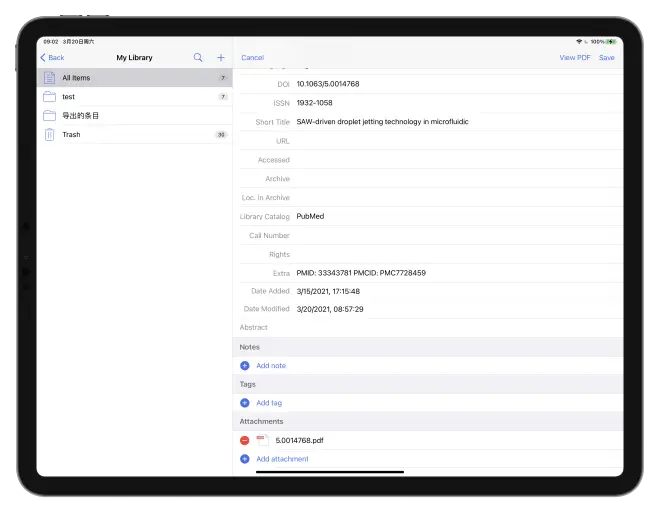Image resolution: width=660 pixels, height=513 pixels.
Task: Click the My Library title
Action: tap(134, 58)
